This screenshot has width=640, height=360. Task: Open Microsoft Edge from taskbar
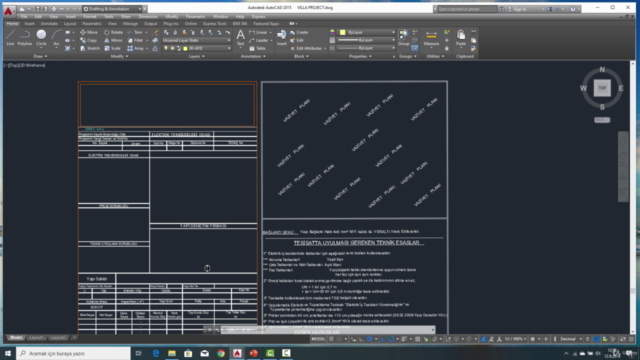(x=156, y=353)
